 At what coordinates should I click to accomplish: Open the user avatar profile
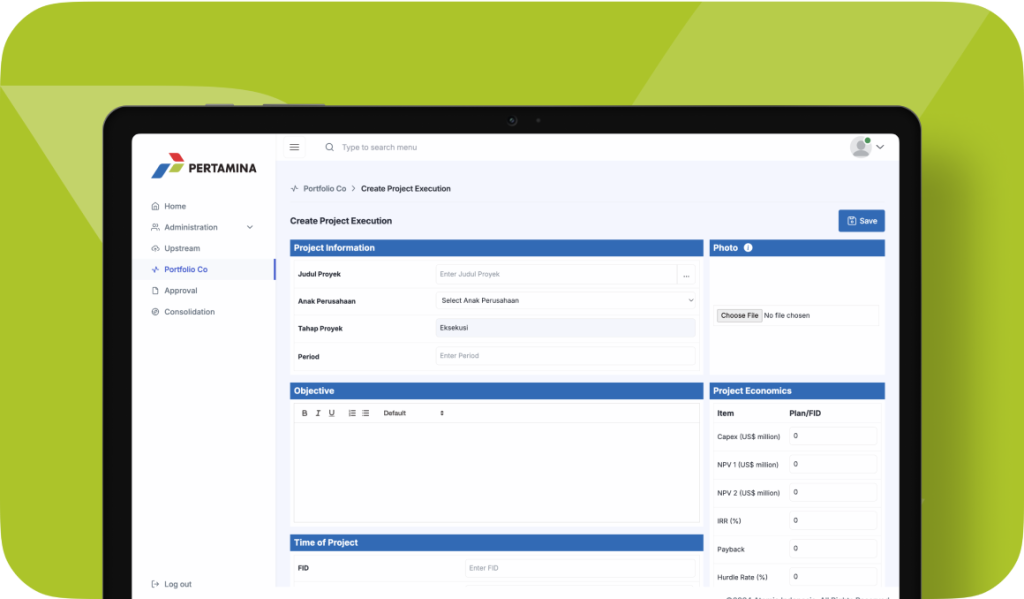(861, 147)
